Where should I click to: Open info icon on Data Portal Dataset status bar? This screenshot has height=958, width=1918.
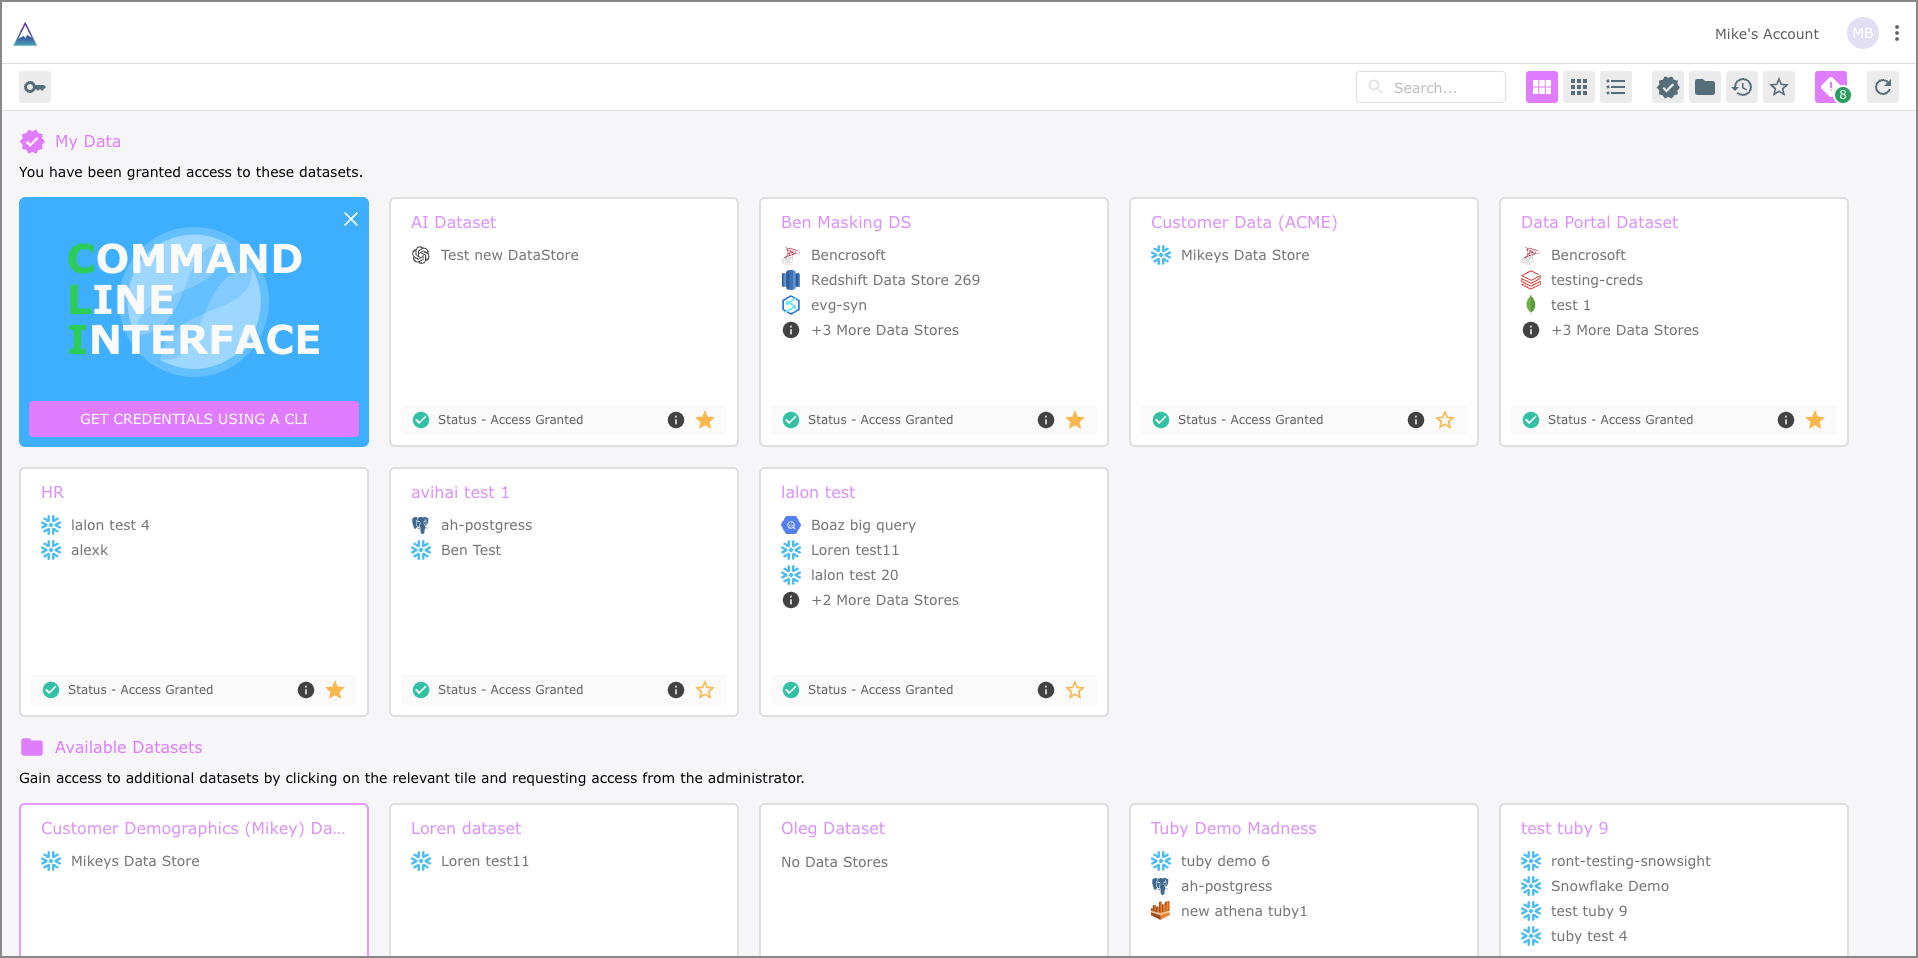click(x=1786, y=420)
